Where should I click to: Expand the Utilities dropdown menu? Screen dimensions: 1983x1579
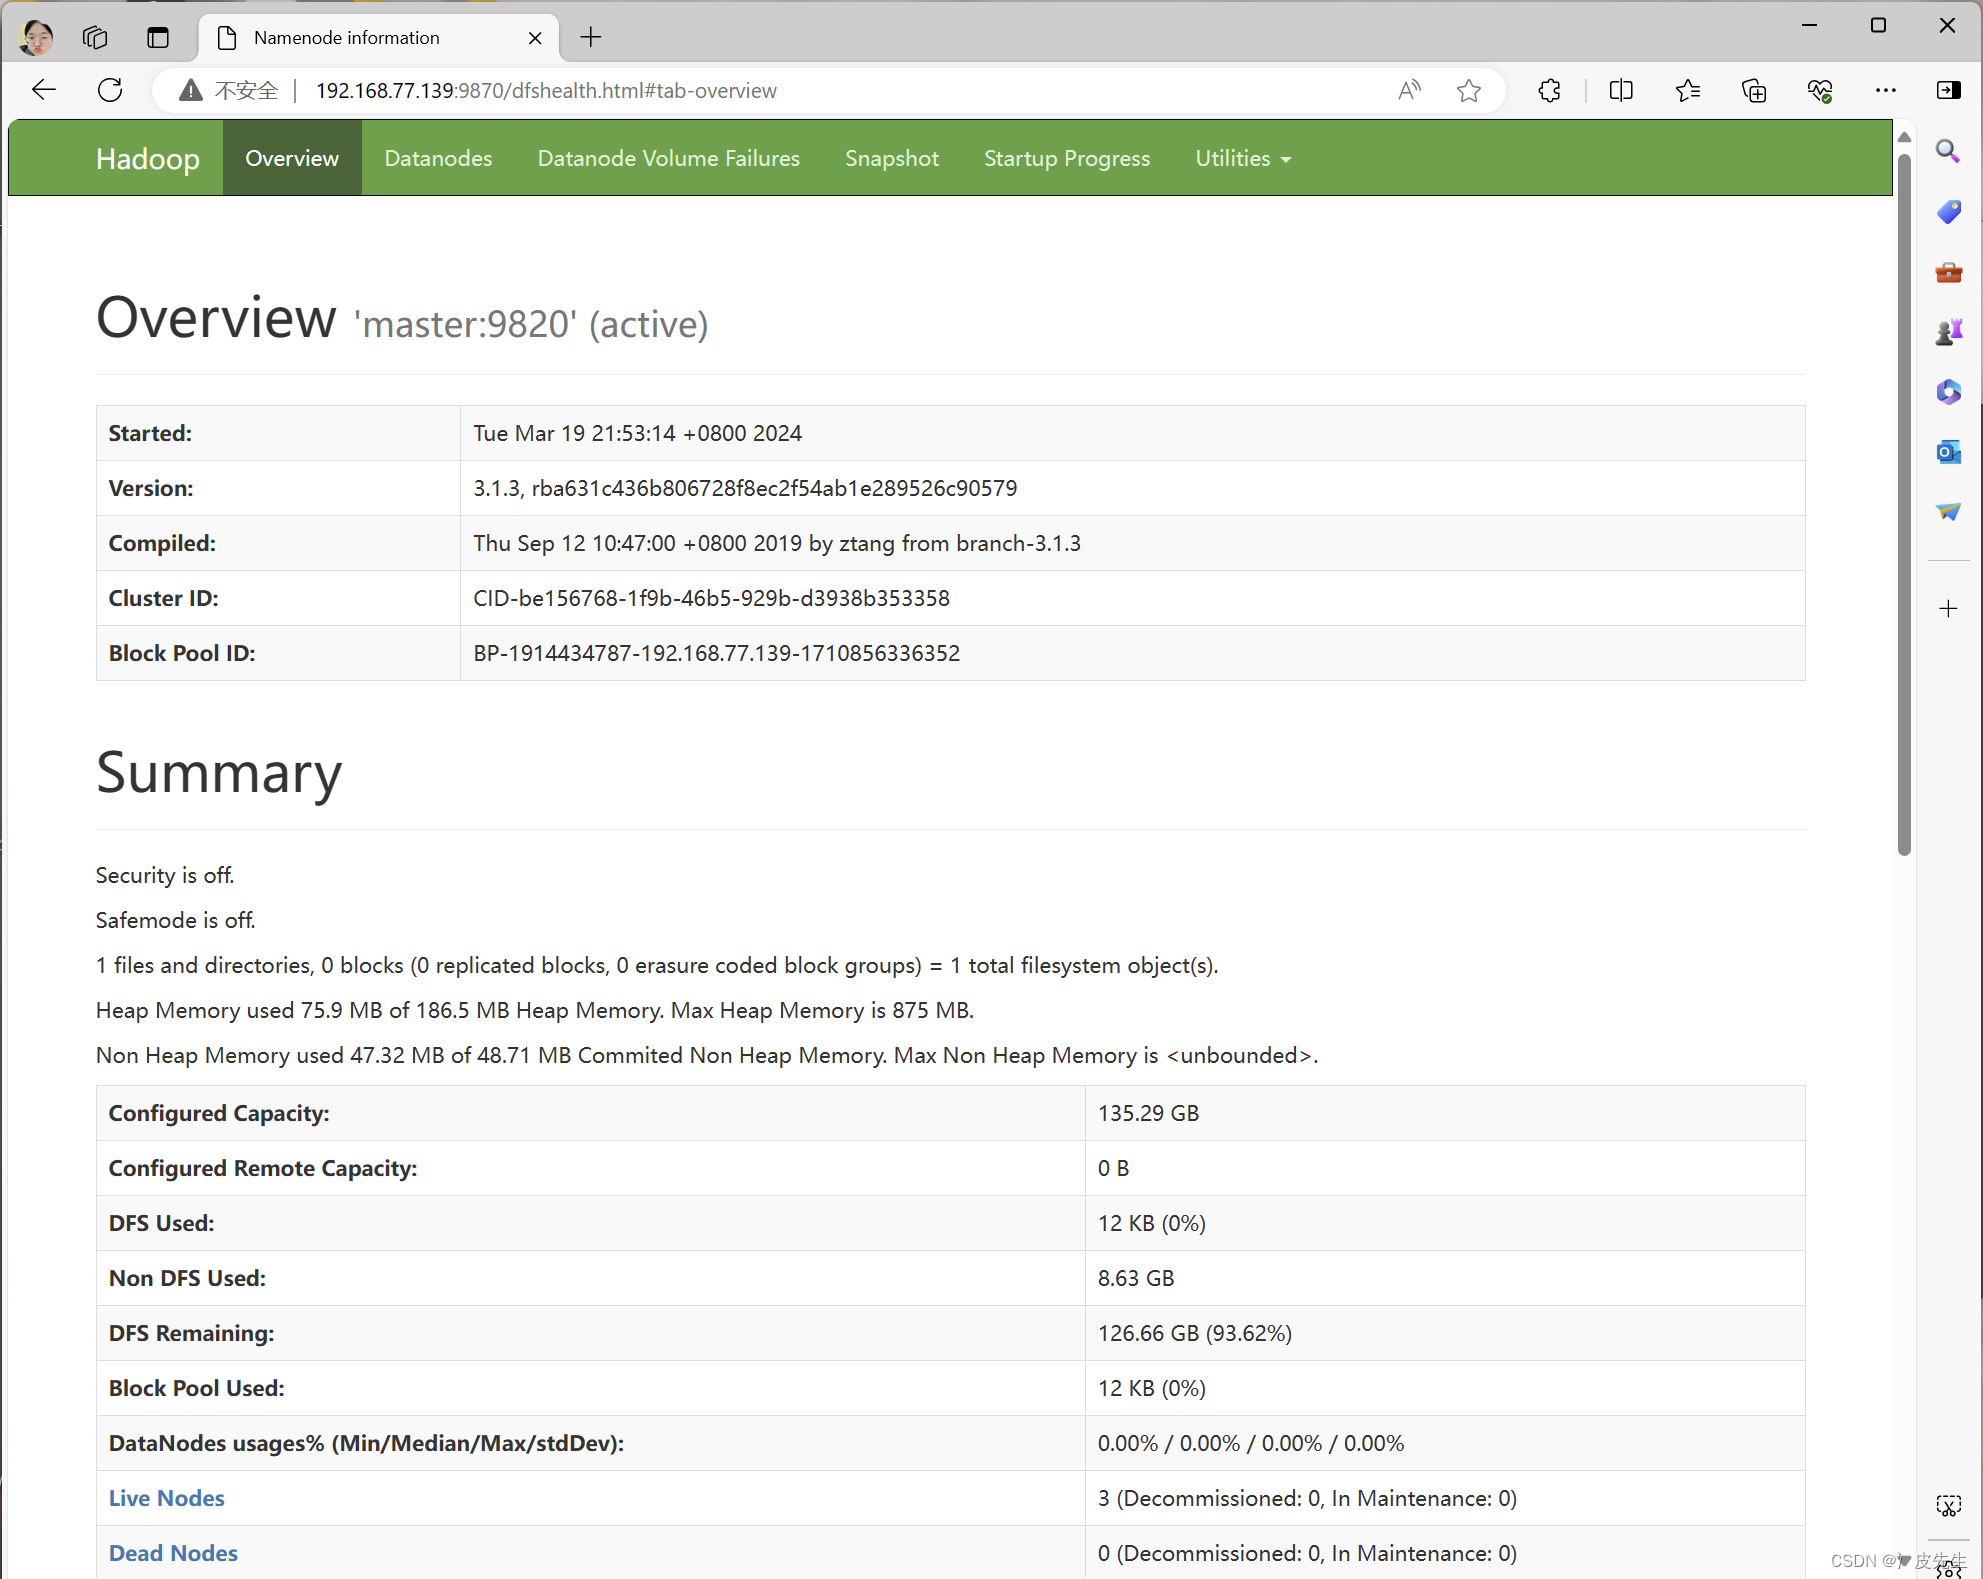pos(1243,158)
